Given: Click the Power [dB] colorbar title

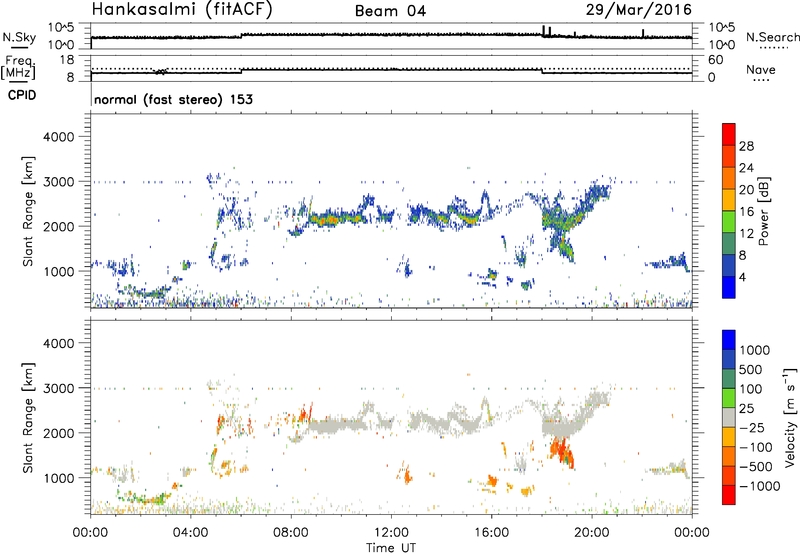Looking at the screenshot, I should 763,211.
